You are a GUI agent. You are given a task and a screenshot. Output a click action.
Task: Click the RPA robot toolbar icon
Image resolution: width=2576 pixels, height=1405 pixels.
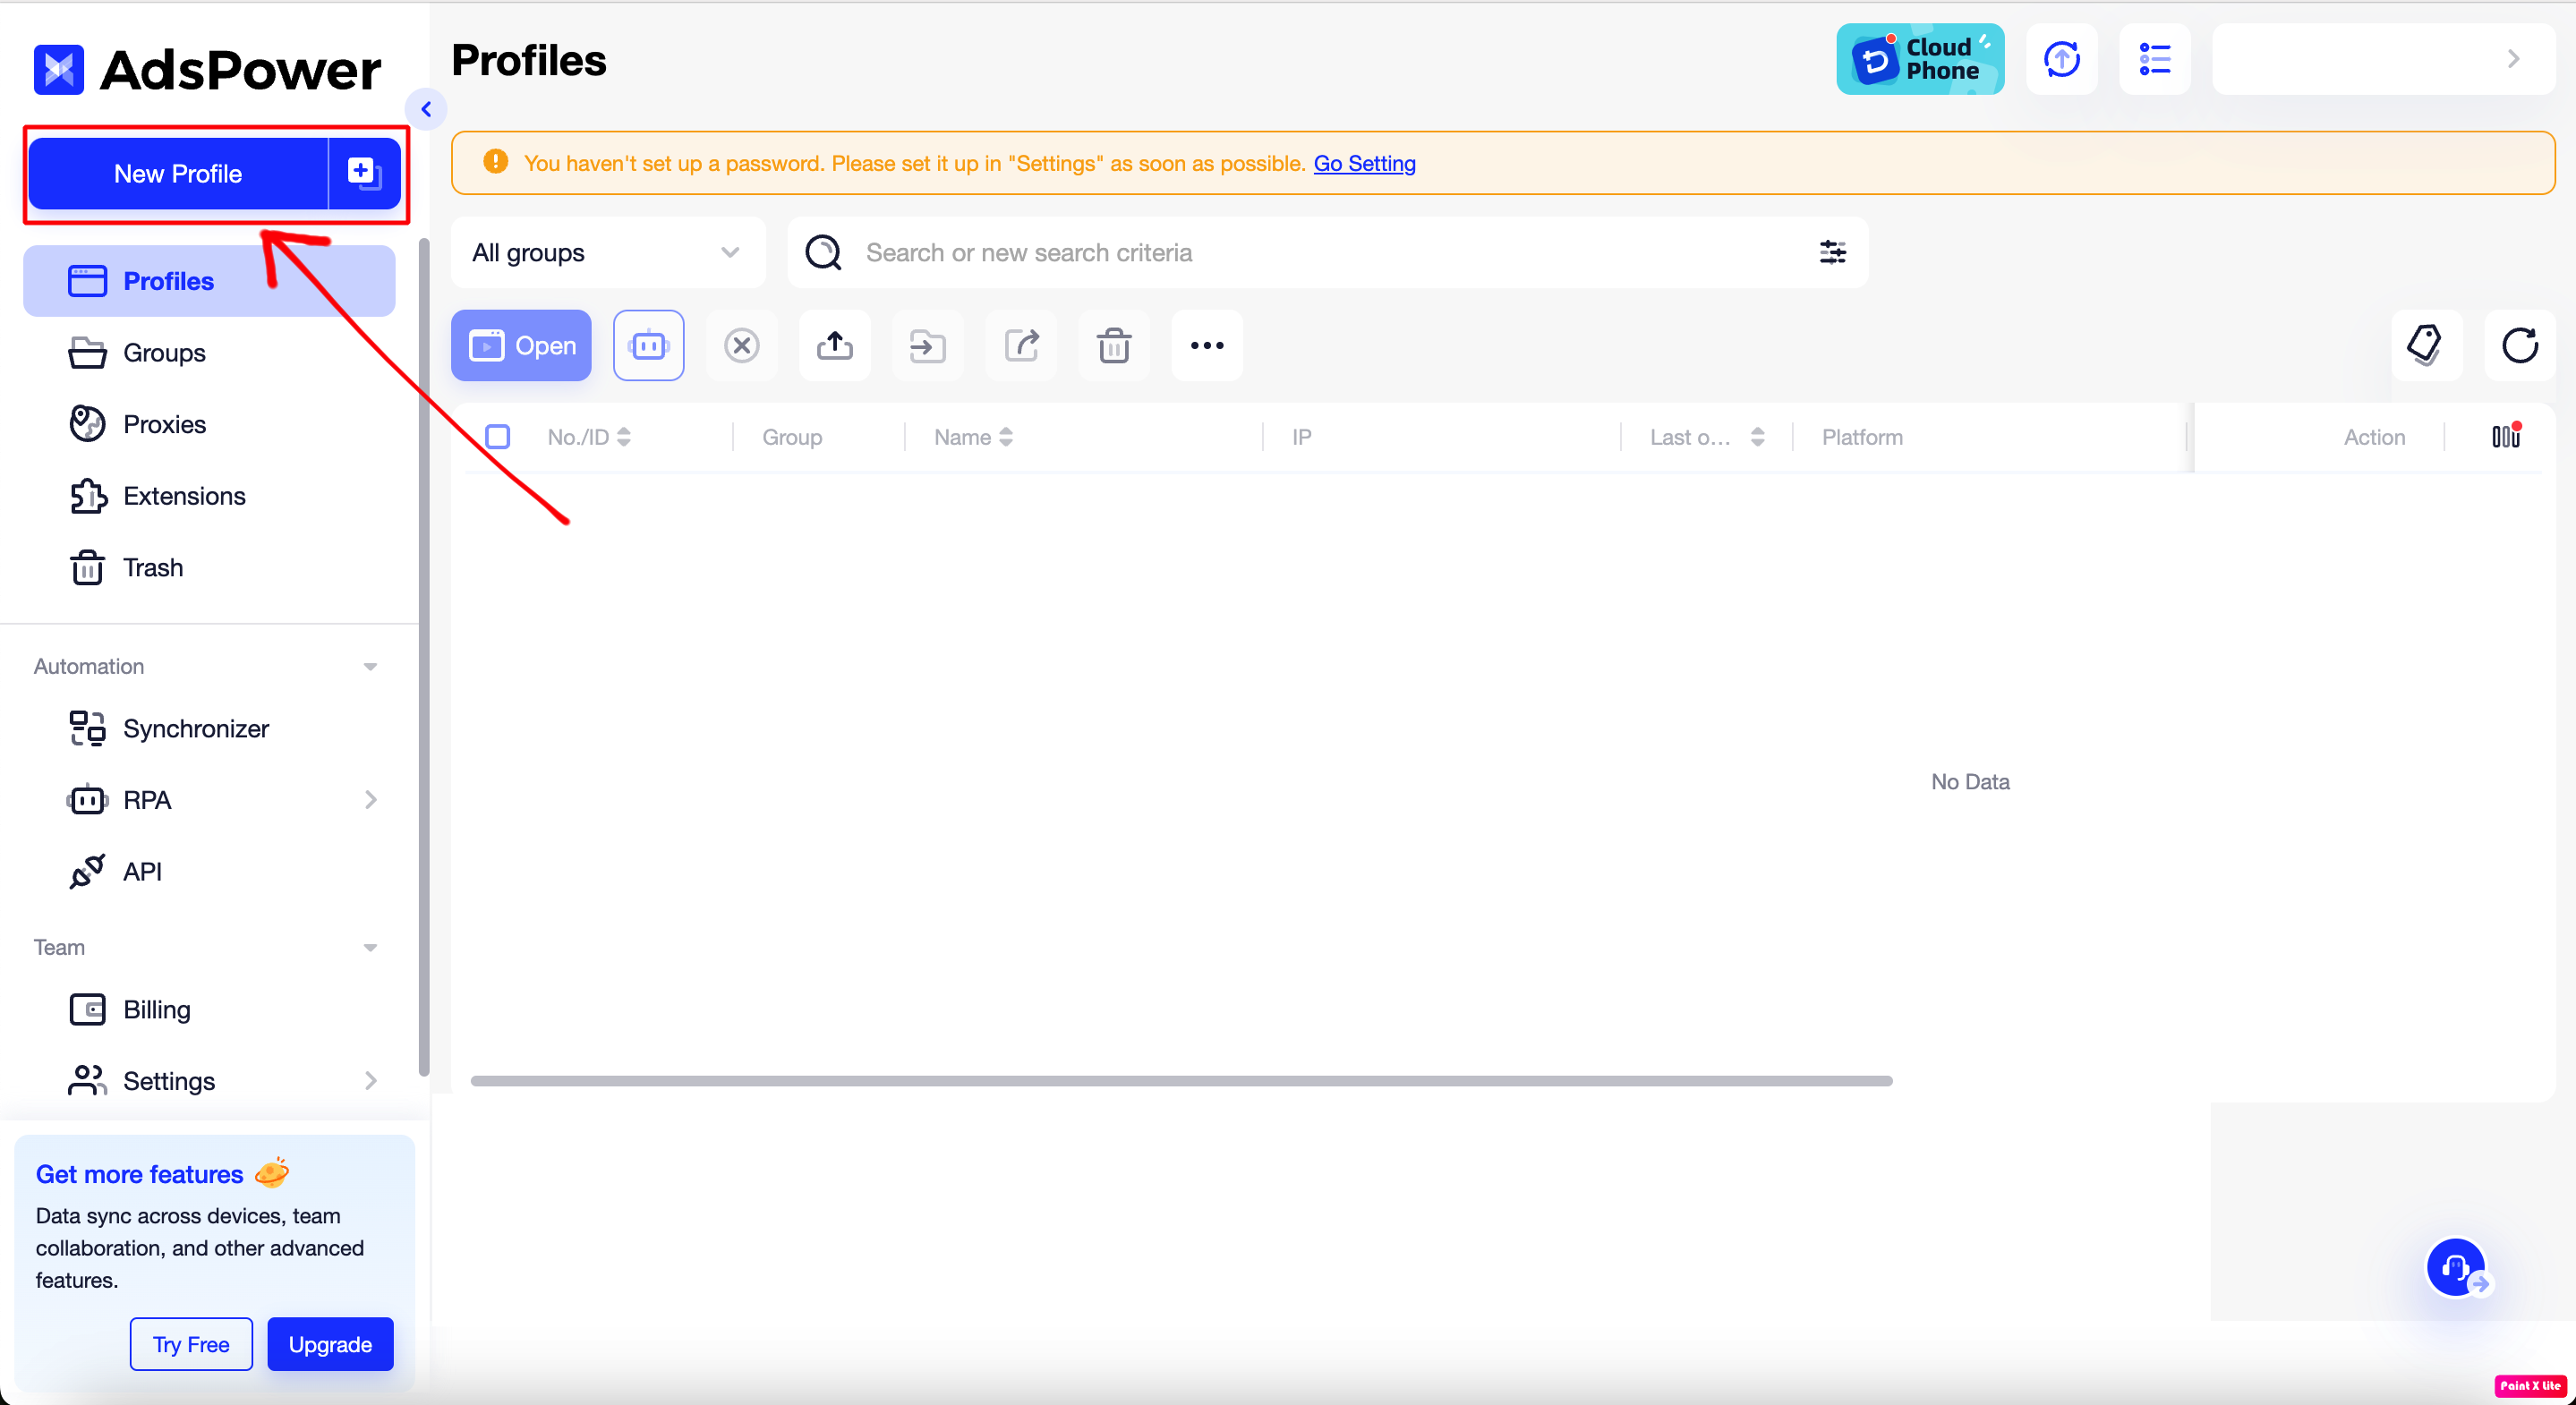pyautogui.click(x=649, y=346)
